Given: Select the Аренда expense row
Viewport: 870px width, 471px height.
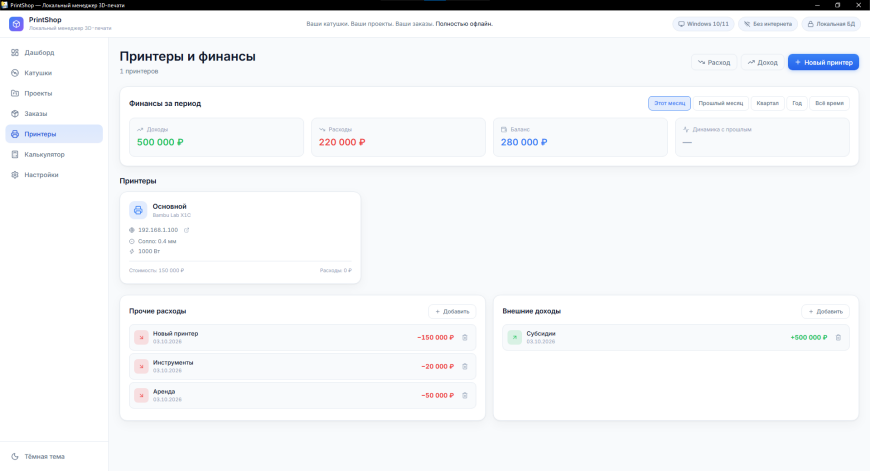Looking at the screenshot, I should click(302, 395).
